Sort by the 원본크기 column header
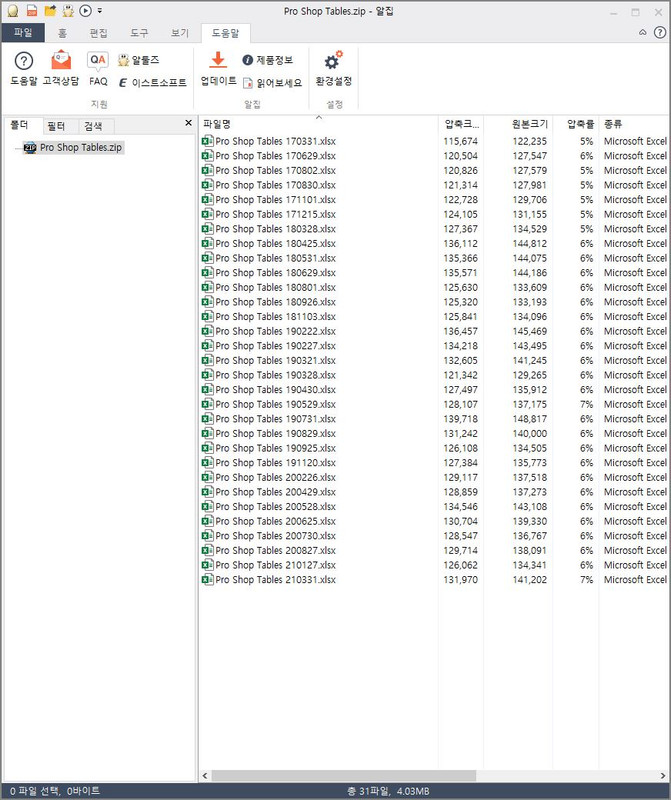 (x=518, y=124)
